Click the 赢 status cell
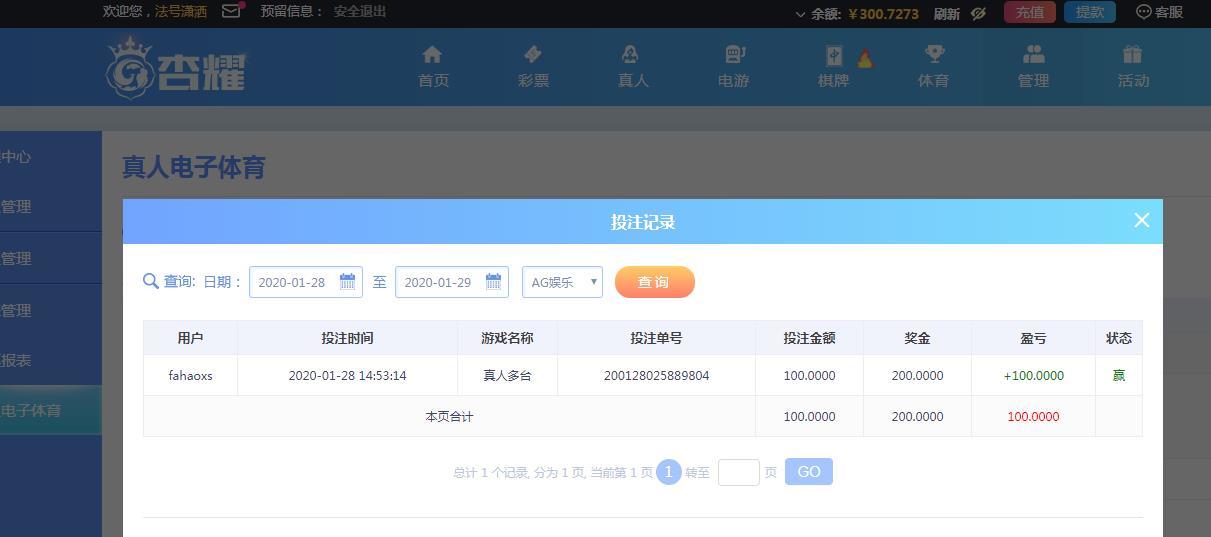 coord(1119,376)
